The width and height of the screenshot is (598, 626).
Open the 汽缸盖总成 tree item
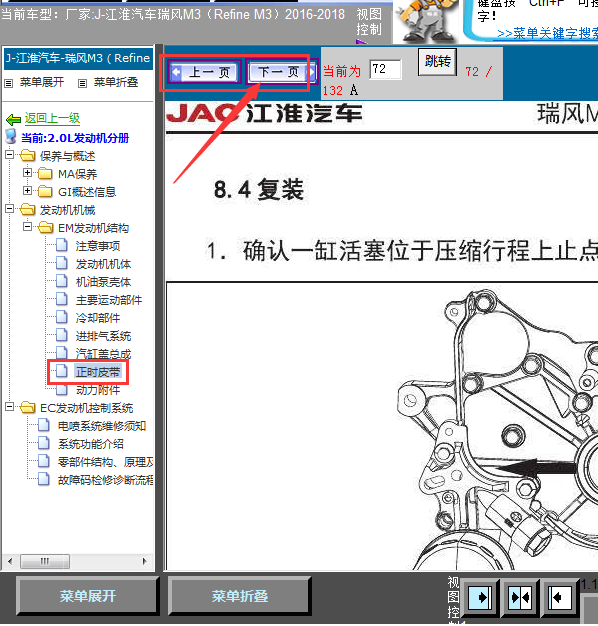coord(103,354)
